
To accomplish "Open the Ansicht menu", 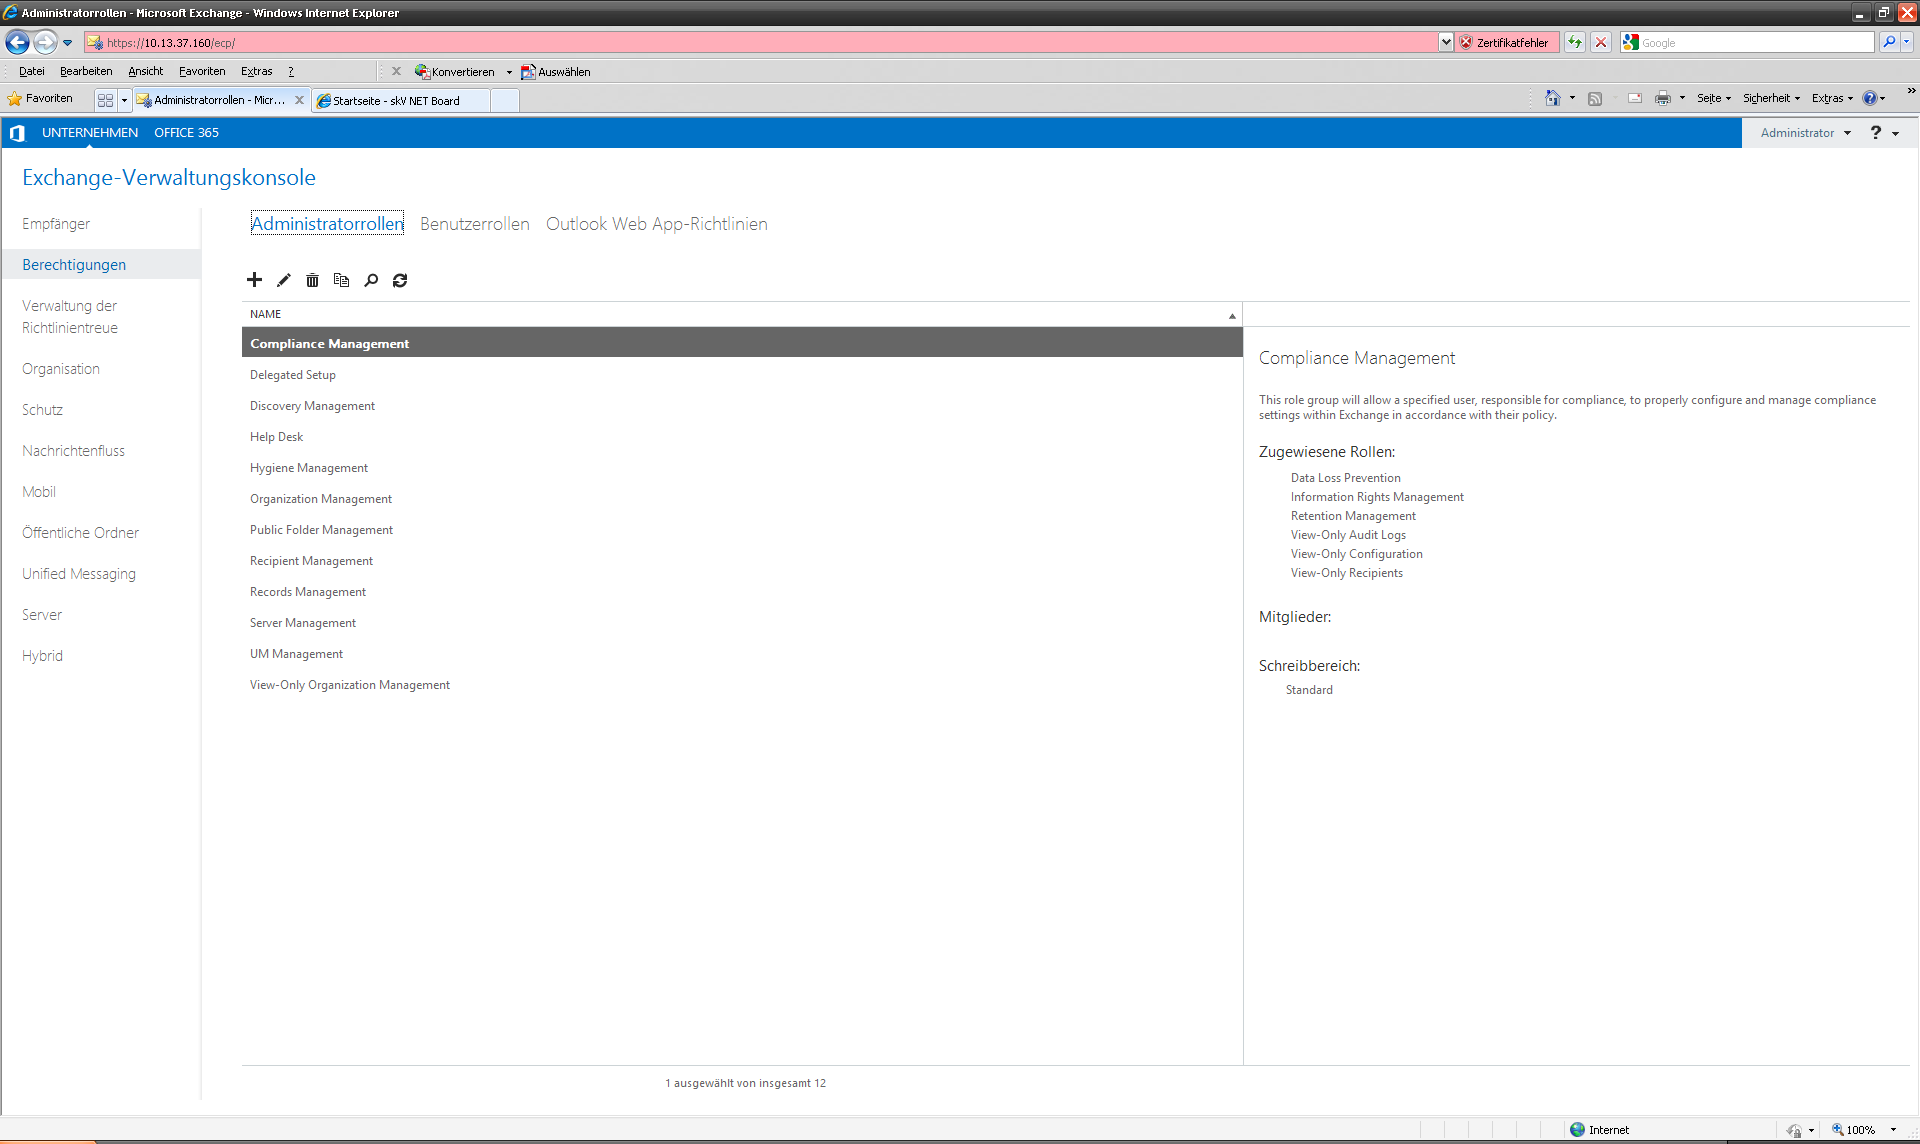I will pyautogui.click(x=145, y=71).
